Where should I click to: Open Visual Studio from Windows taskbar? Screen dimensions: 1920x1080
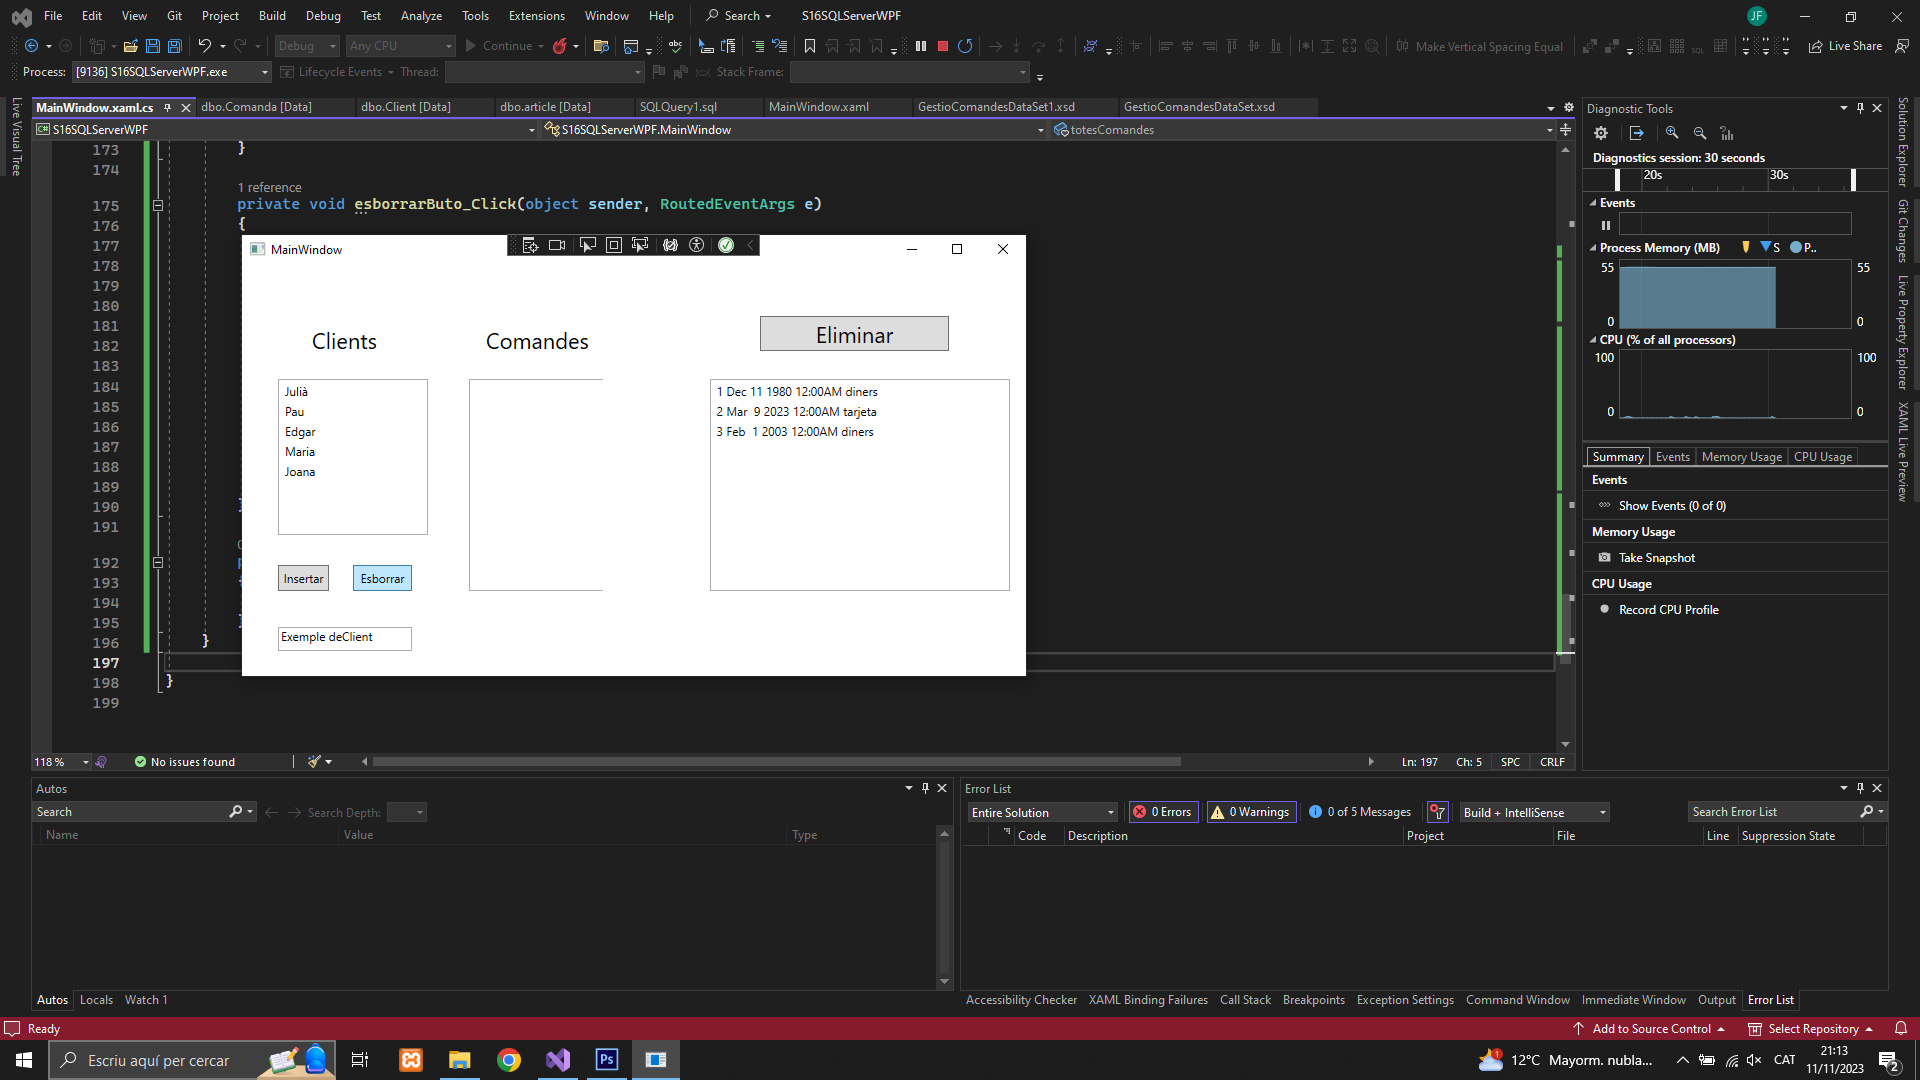tap(558, 1060)
